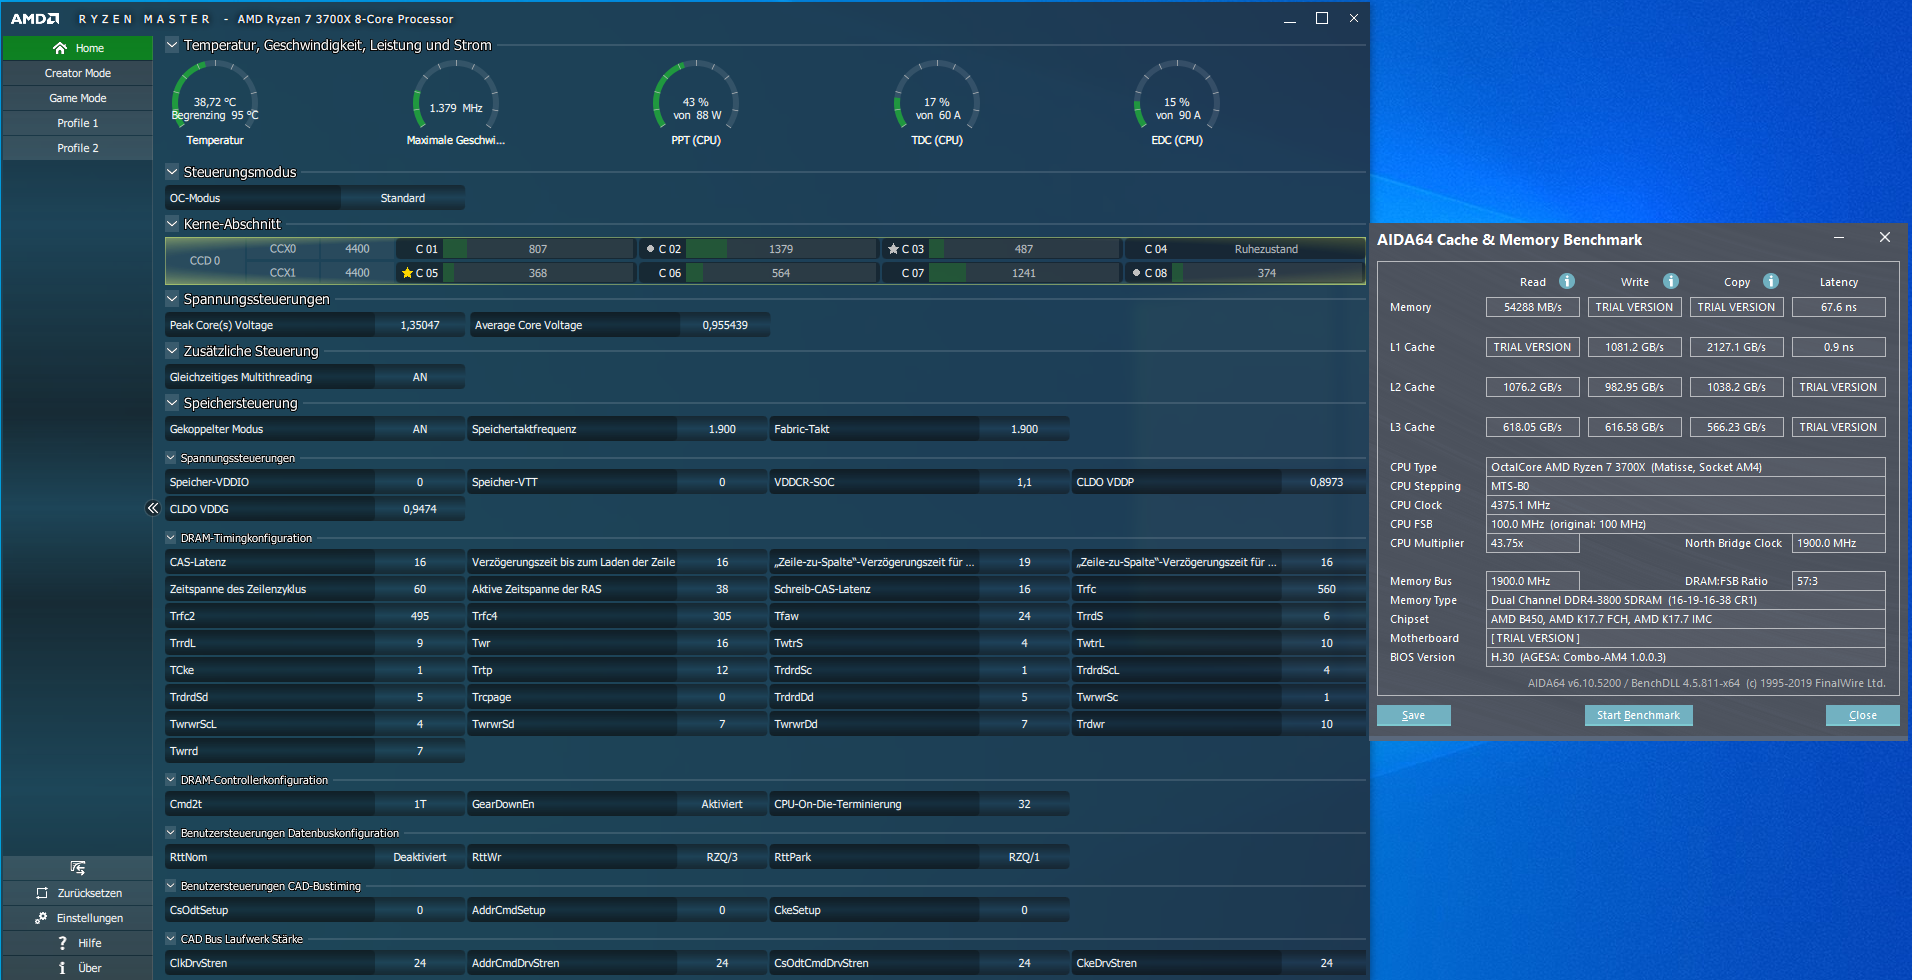Click the Memory Type field in AIDA64

[x=1686, y=600]
